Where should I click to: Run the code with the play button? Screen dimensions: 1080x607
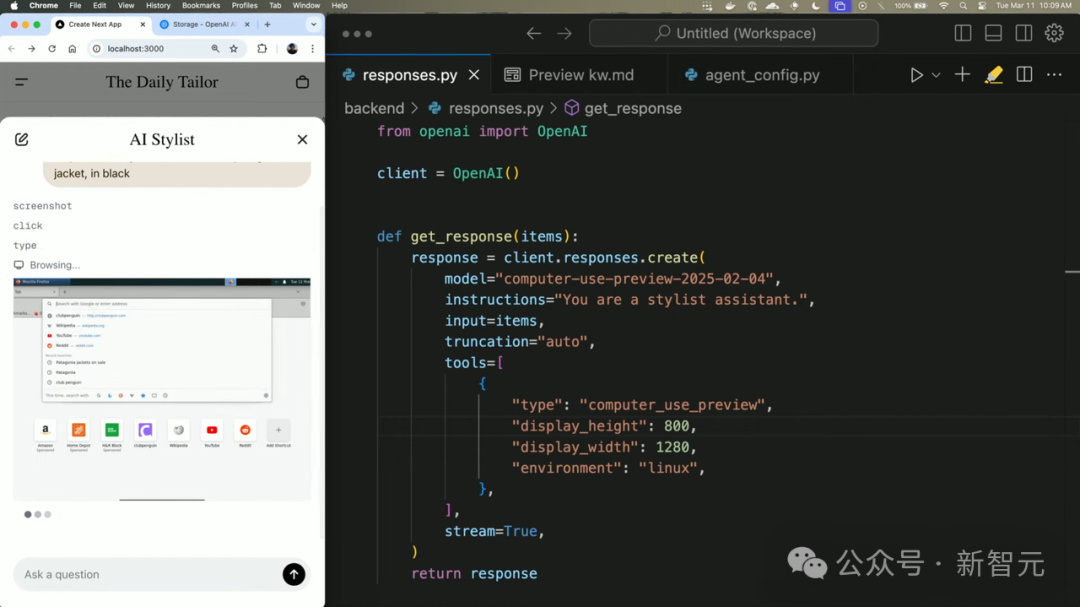pos(916,74)
